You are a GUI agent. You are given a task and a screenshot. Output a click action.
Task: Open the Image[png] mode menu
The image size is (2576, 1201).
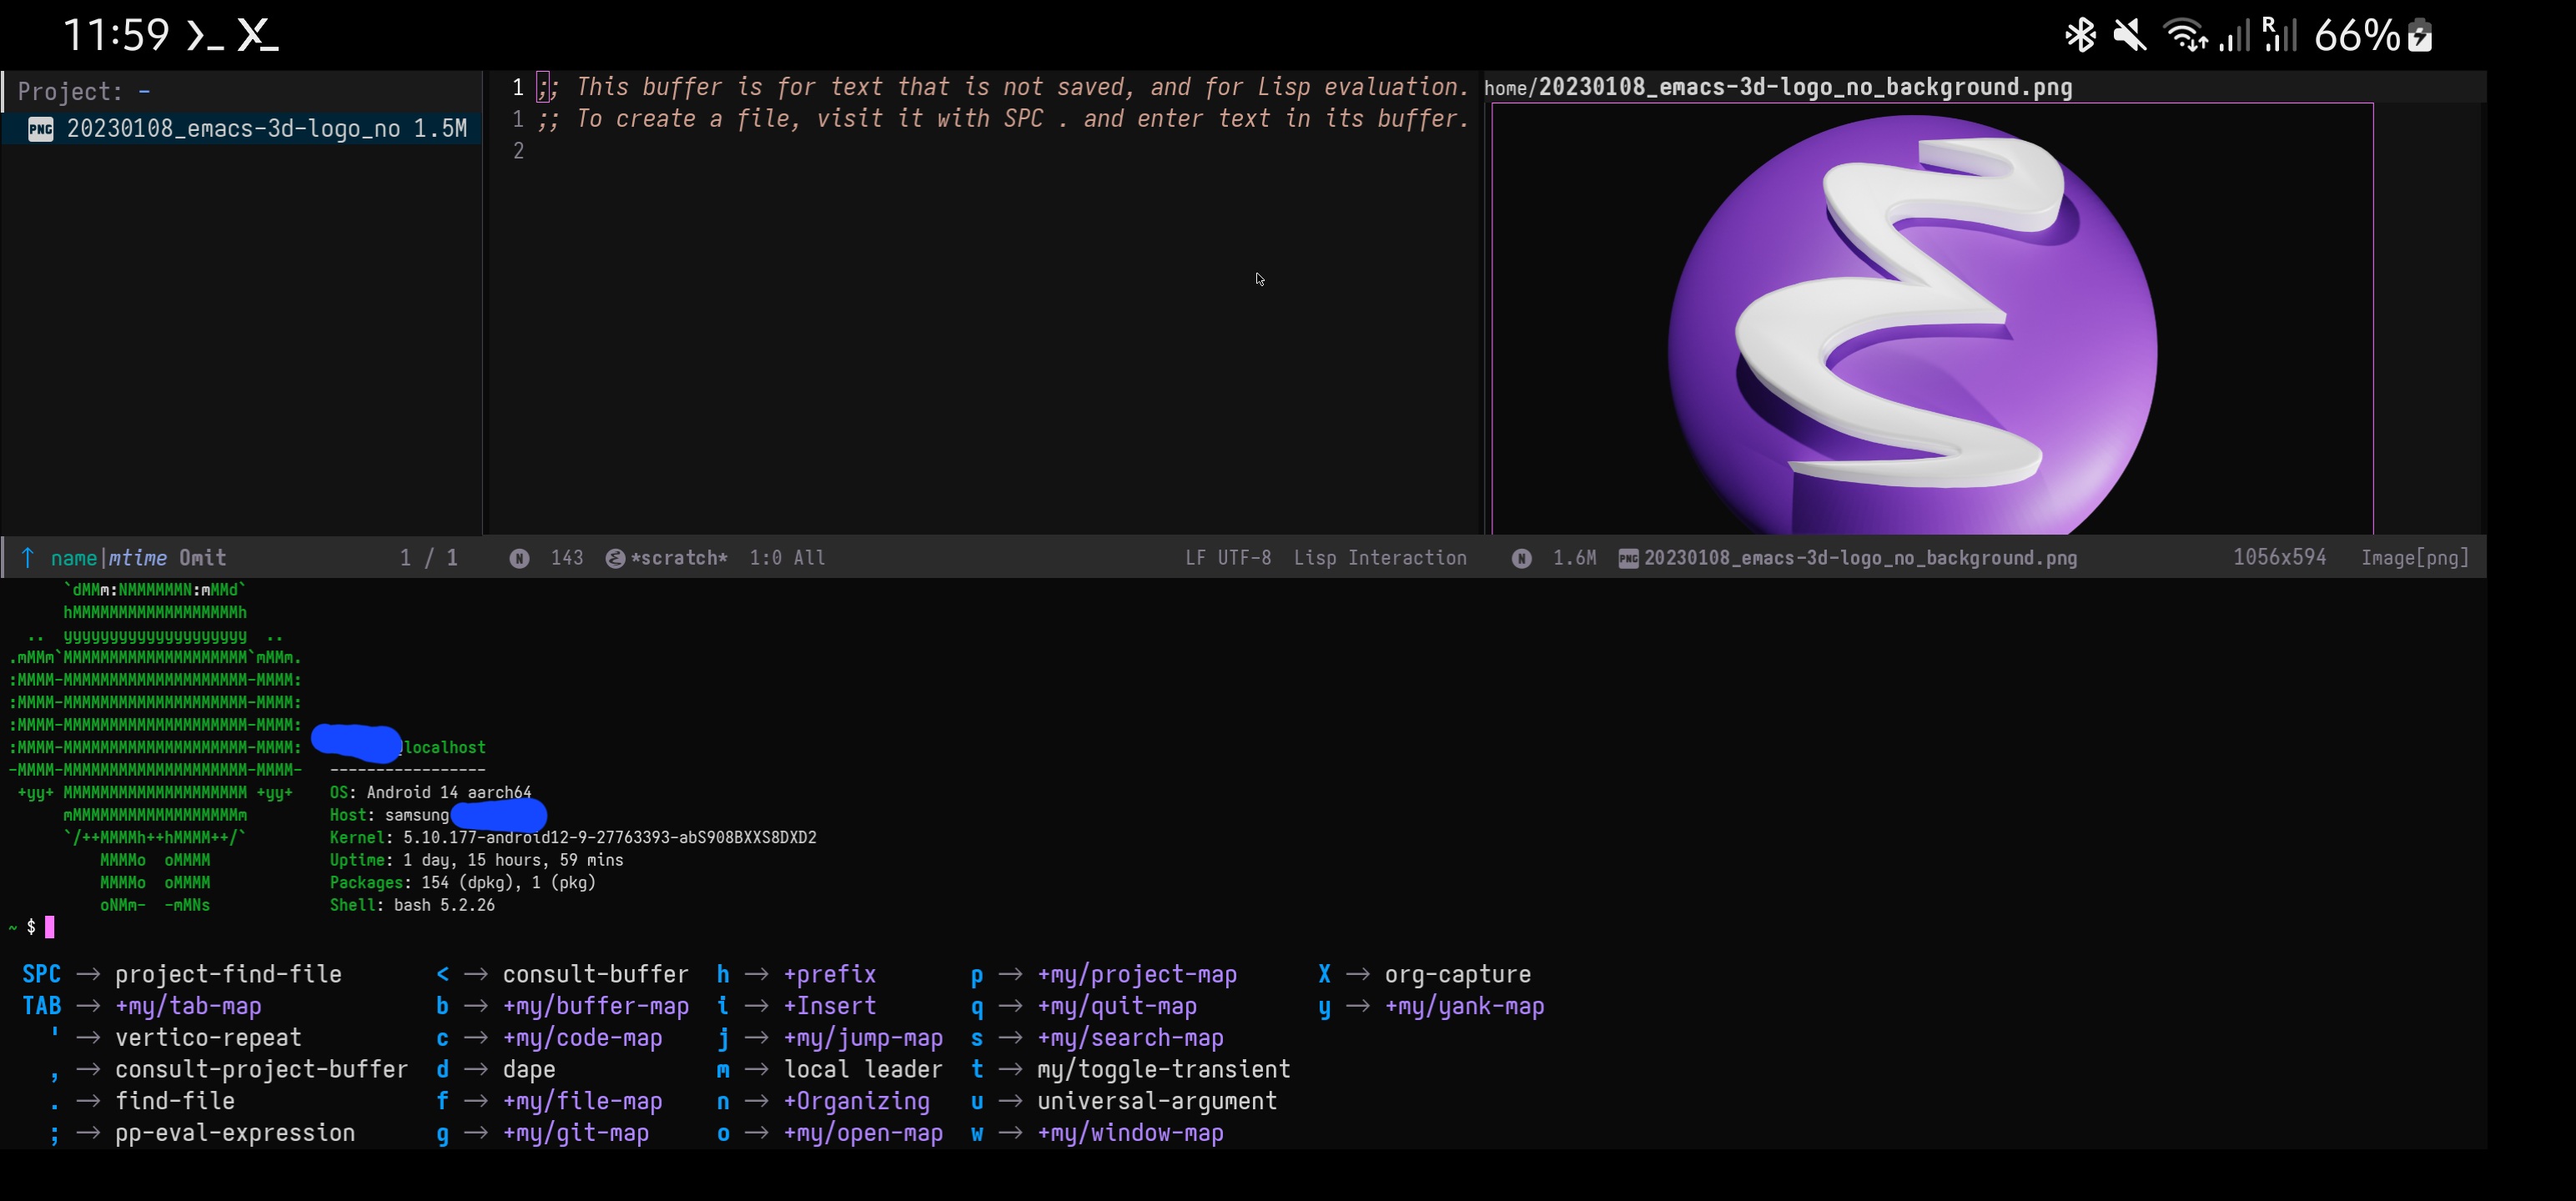coord(2414,558)
